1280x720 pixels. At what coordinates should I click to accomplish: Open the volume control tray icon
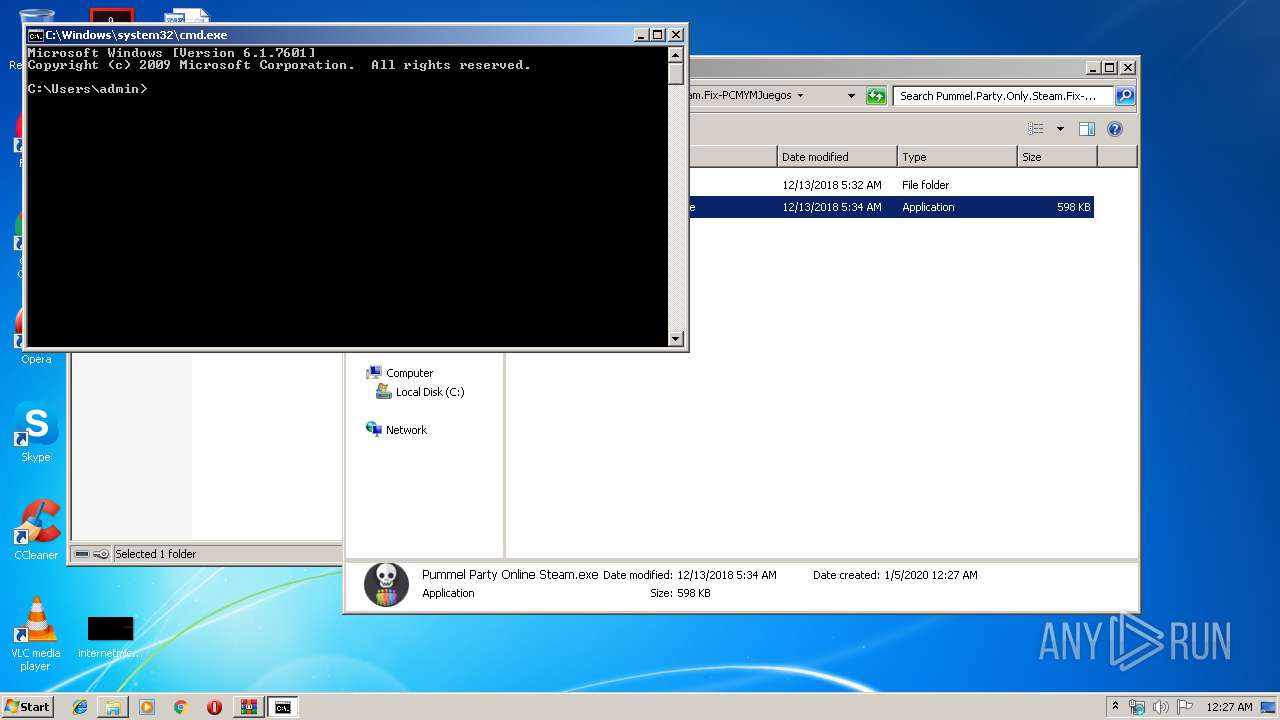[1161, 707]
